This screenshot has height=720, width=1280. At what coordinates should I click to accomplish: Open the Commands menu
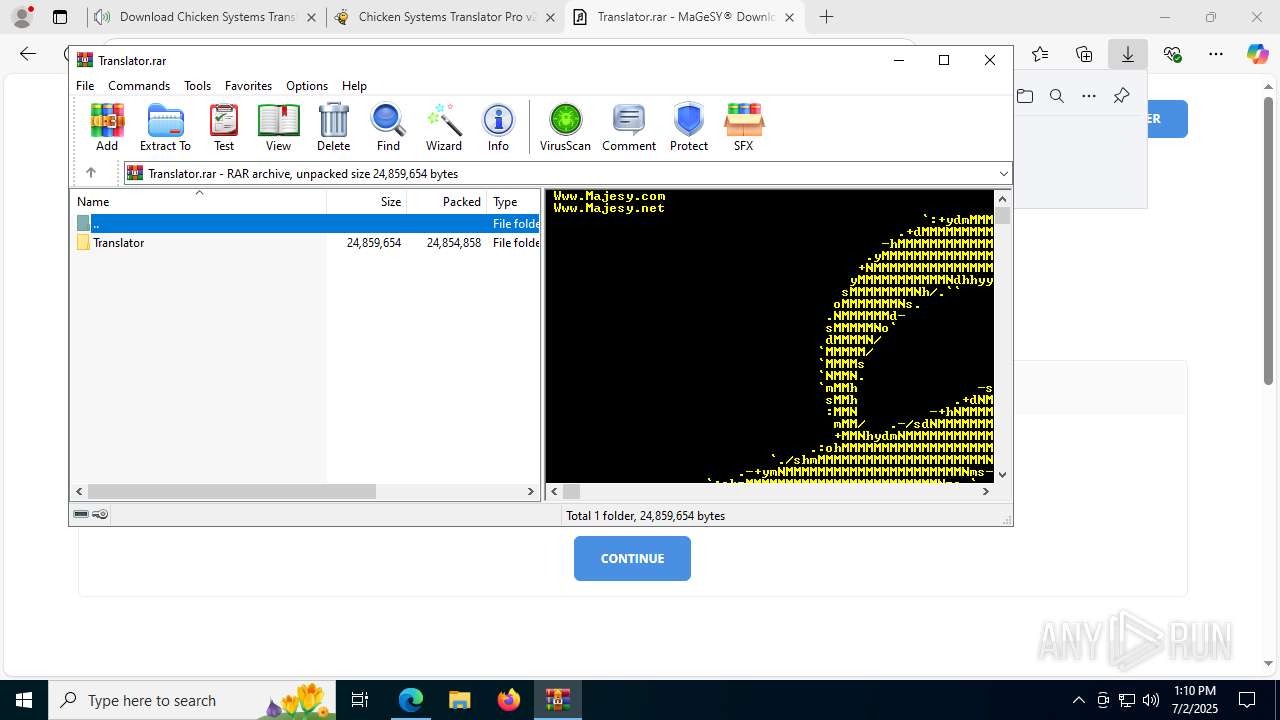(139, 86)
